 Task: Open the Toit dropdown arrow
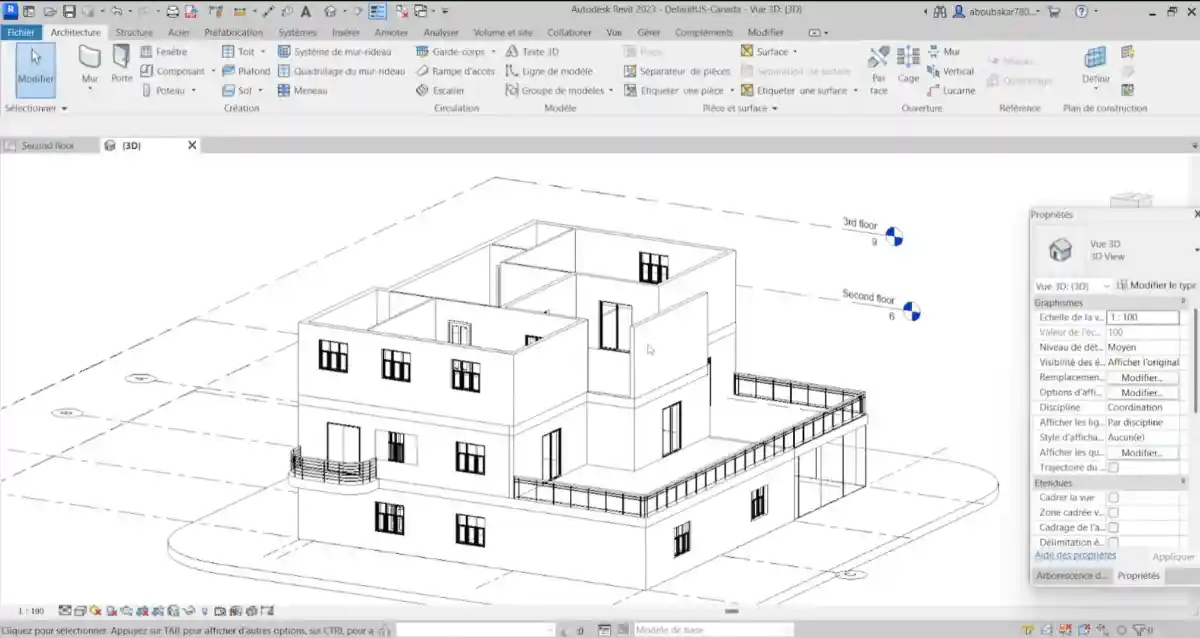coord(263,52)
